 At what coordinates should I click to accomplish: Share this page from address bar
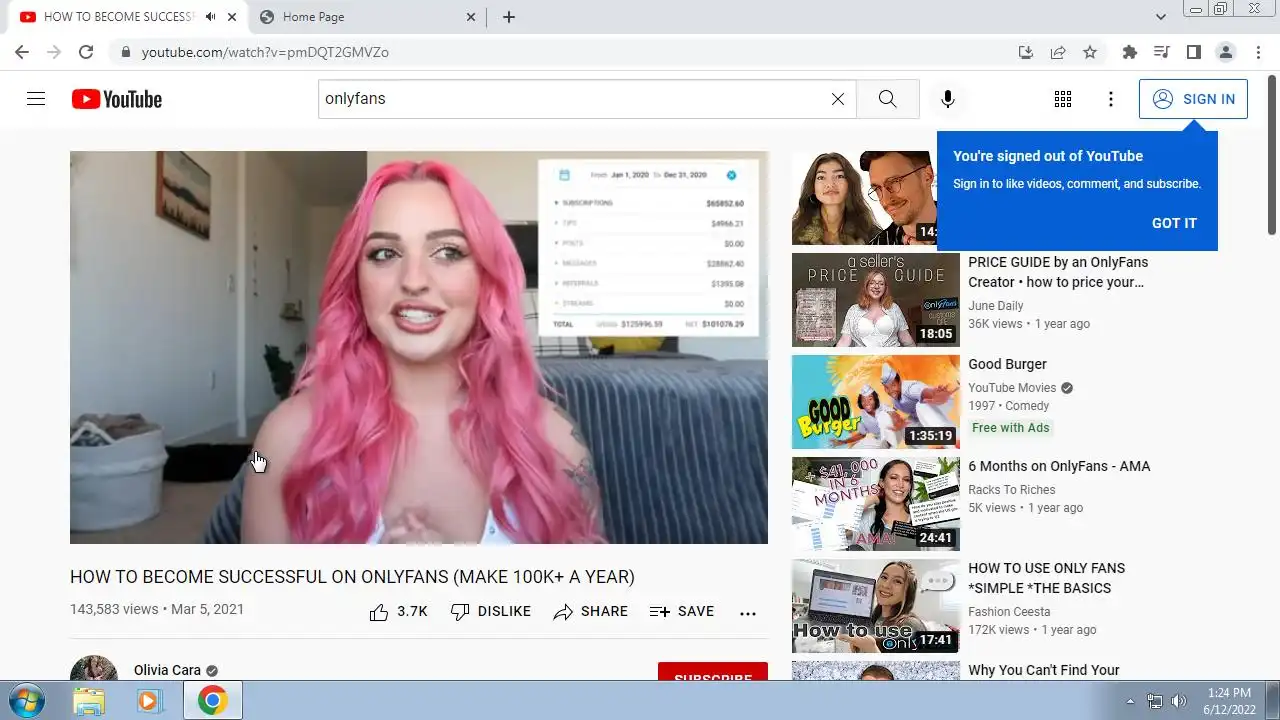click(x=1057, y=52)
